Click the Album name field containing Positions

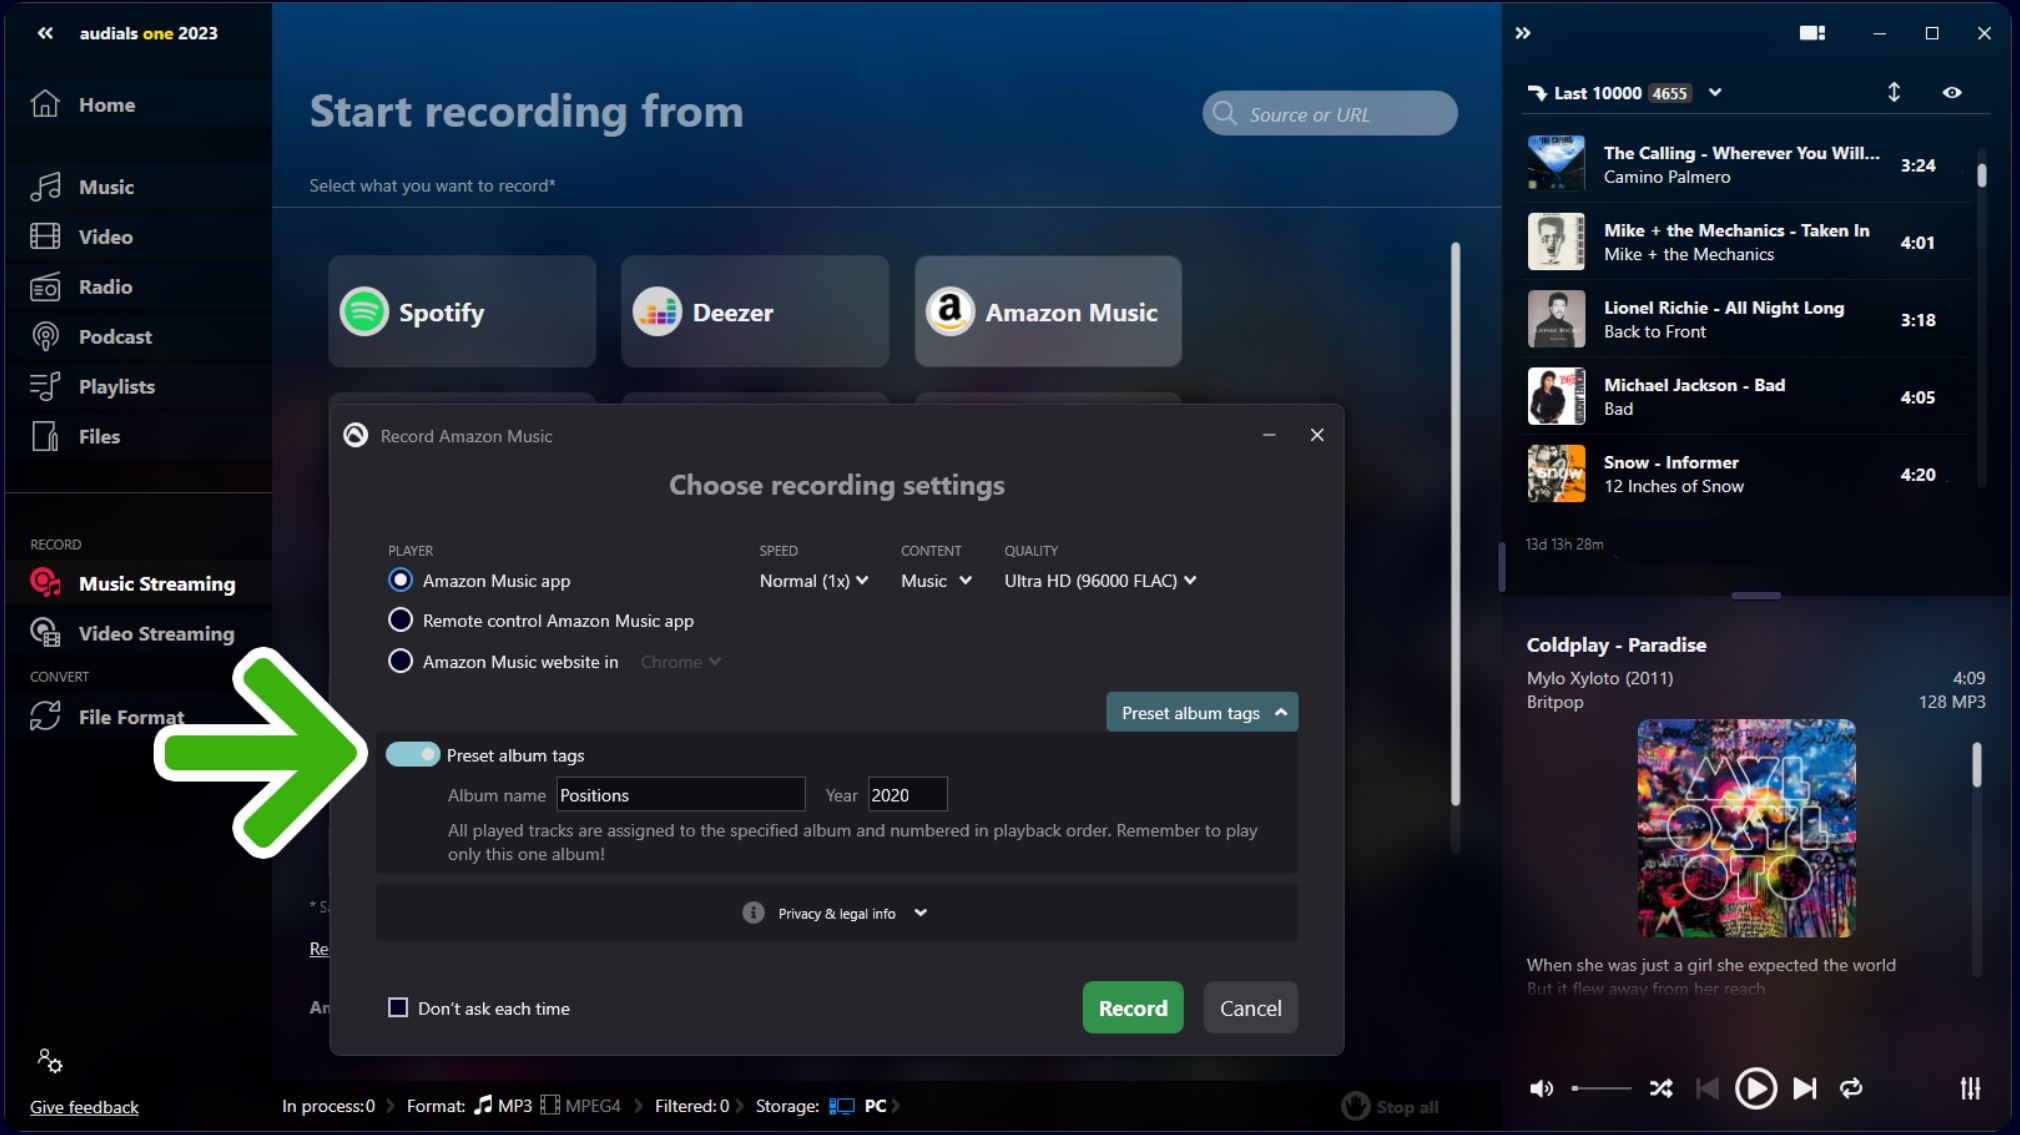pyautogui.click(x=680, y=795)
